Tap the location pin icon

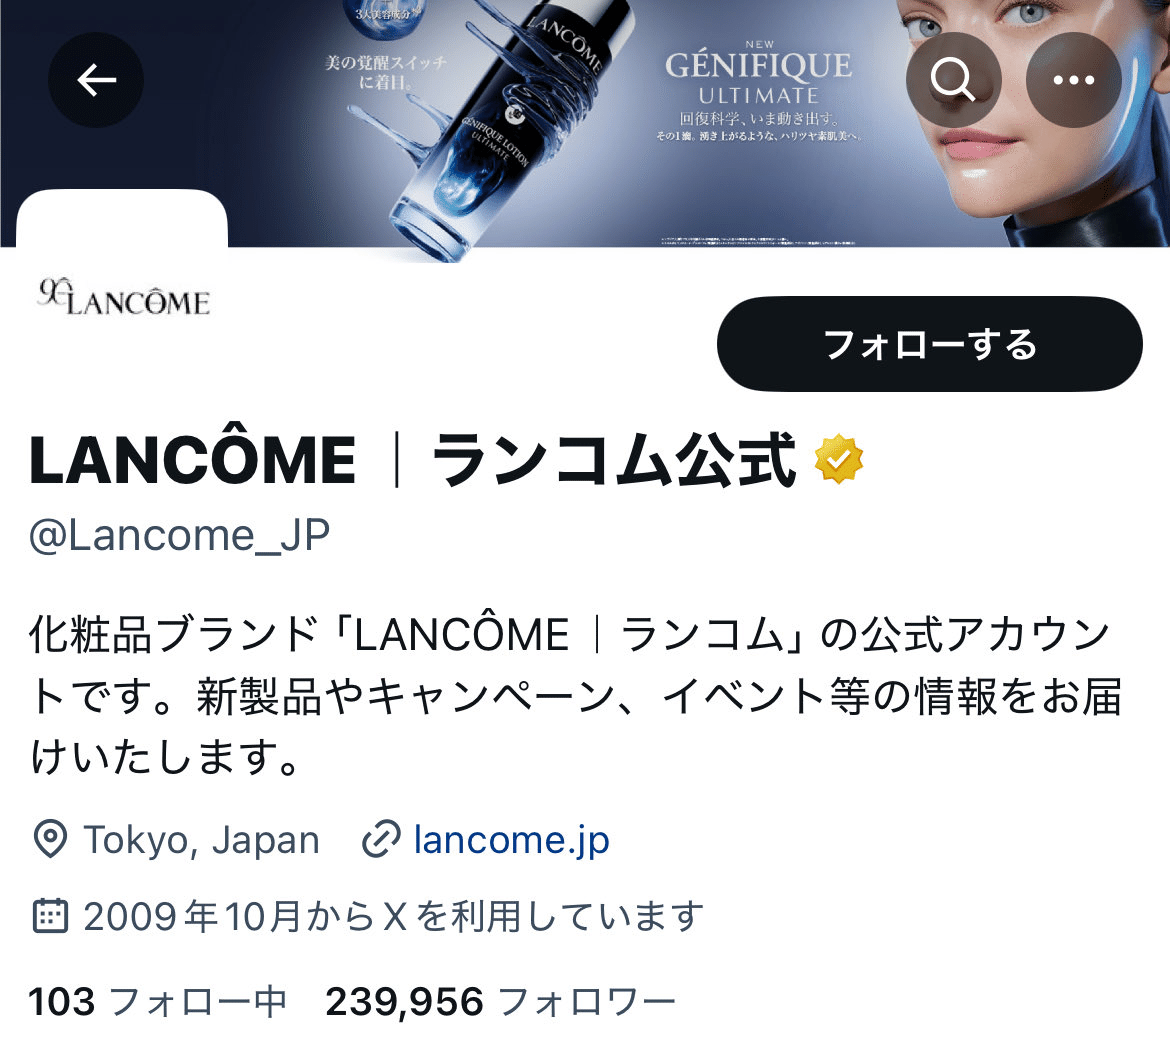coord(51,840)
